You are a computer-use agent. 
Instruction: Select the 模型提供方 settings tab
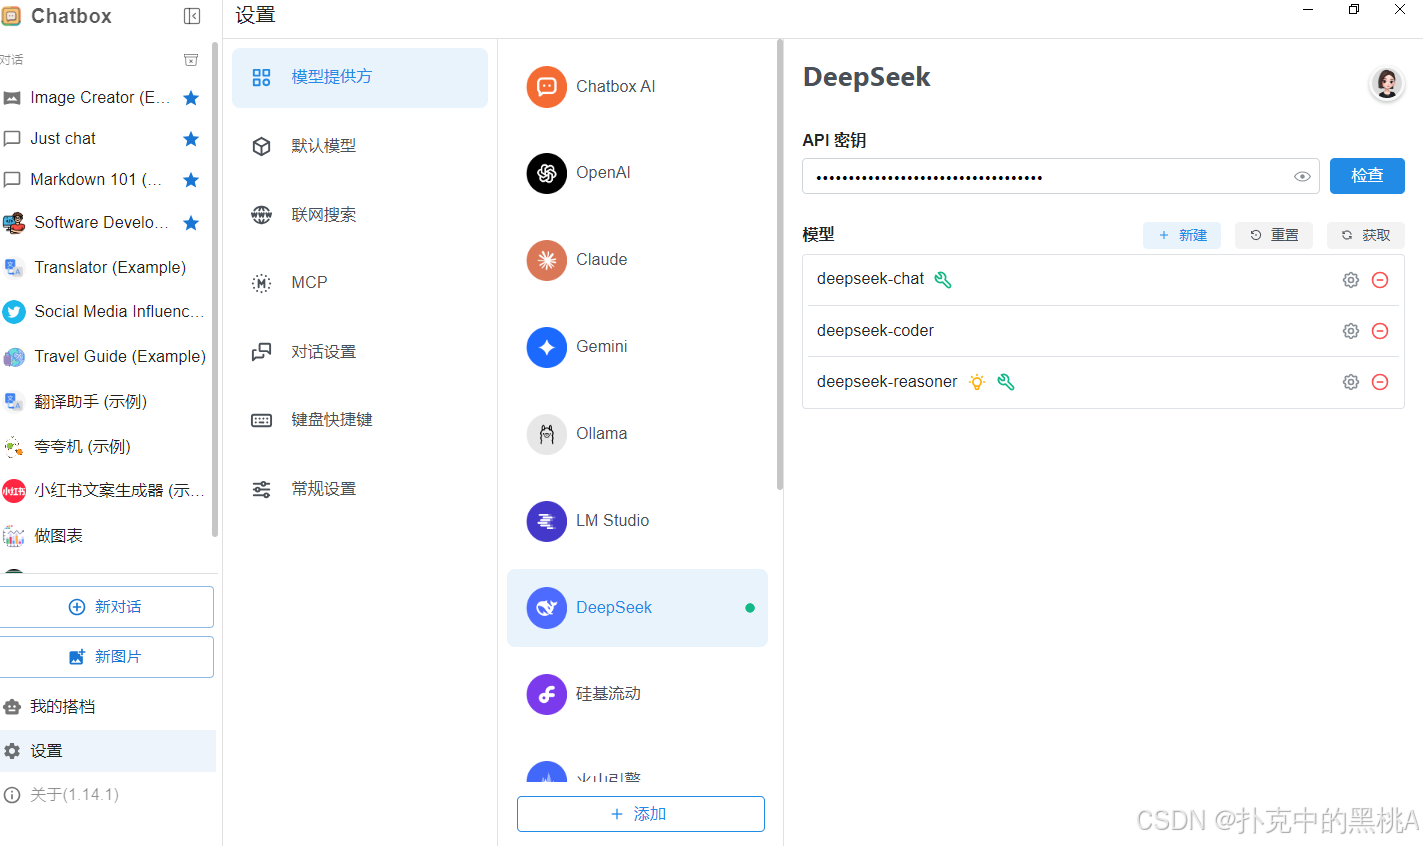point(360,77)
